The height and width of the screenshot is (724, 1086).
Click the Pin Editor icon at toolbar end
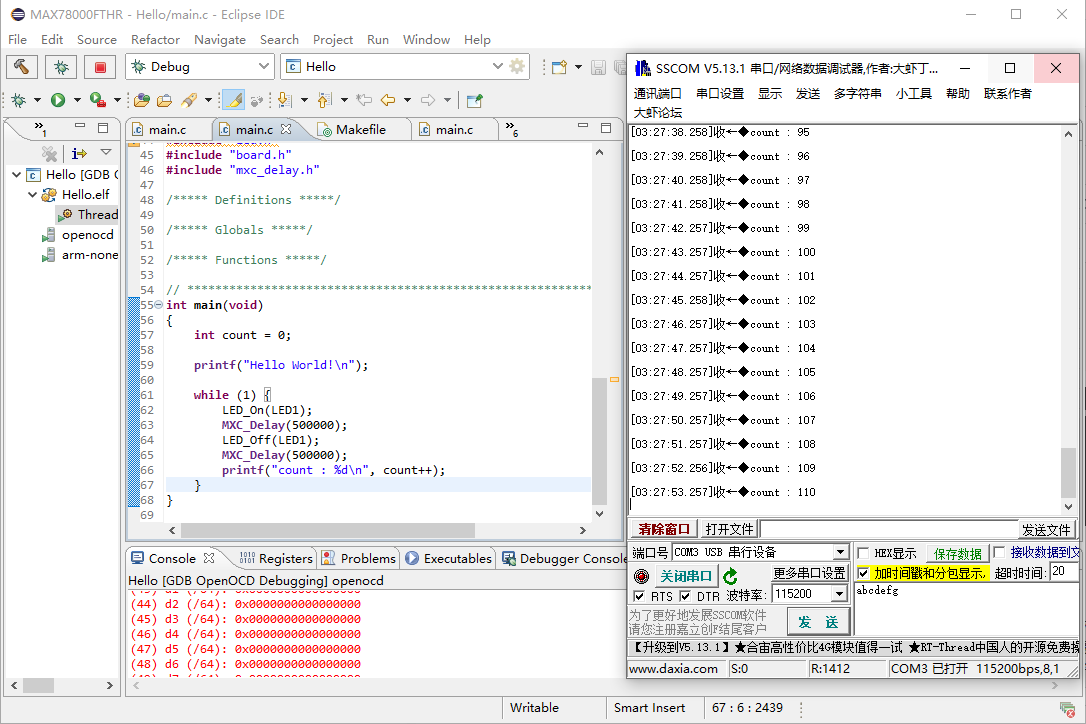474,100
